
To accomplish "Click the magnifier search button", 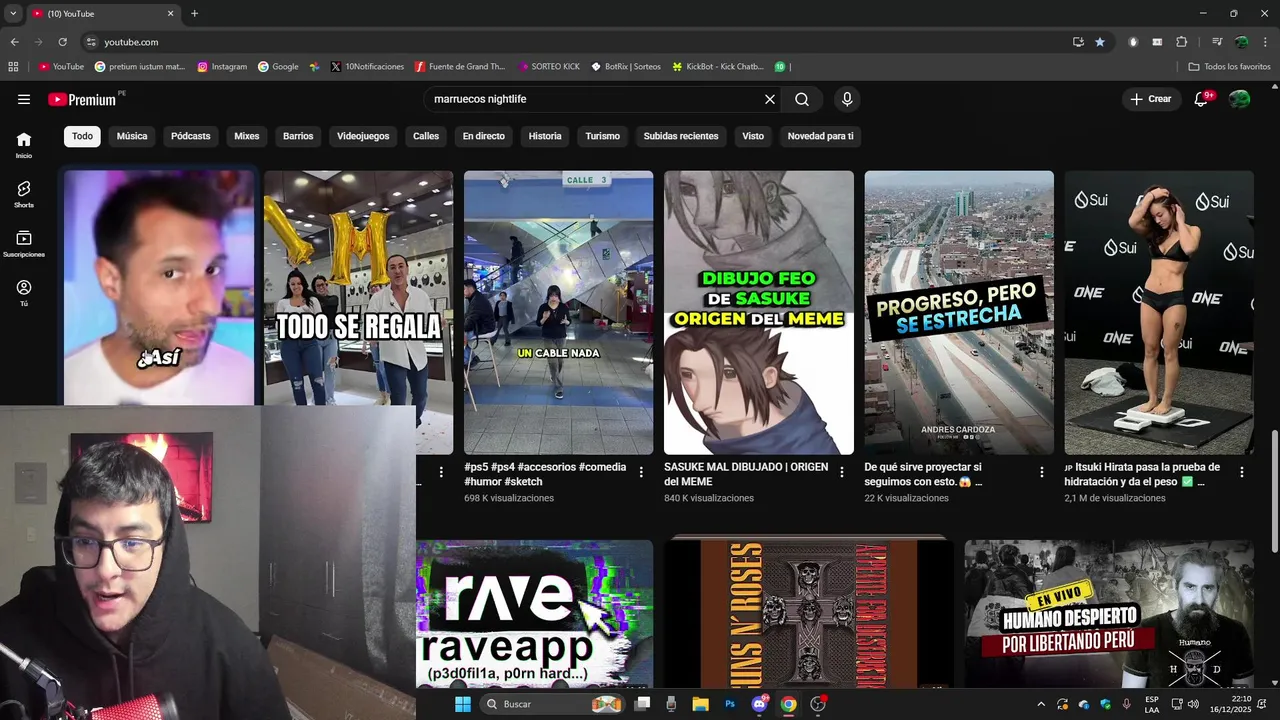I will click(x=802, y=99).
